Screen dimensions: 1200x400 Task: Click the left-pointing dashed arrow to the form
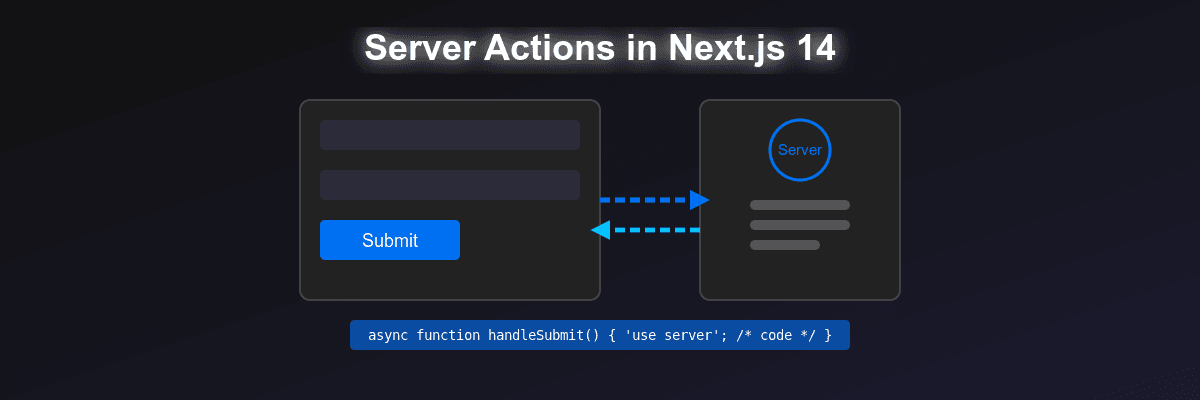(x=645, y=230)
